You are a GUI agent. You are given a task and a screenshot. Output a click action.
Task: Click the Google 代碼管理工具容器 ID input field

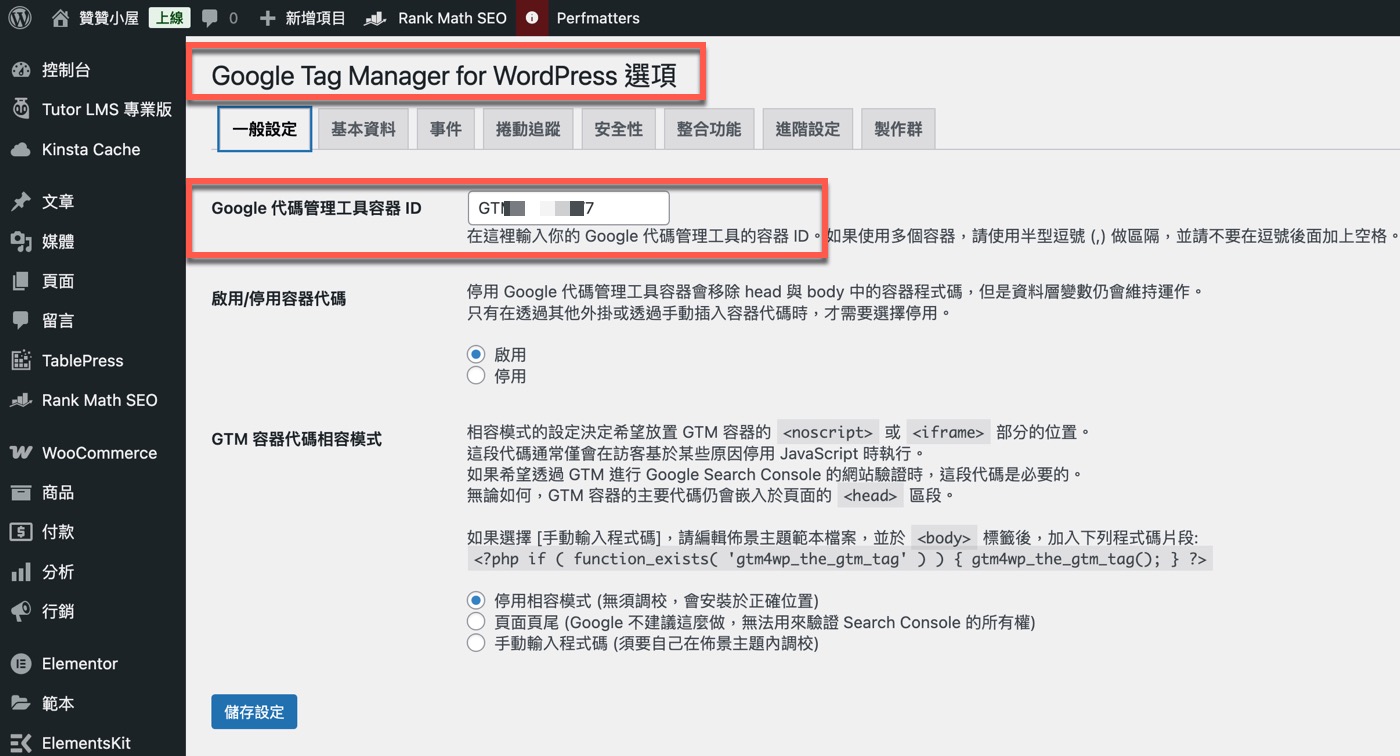(568, 208)
